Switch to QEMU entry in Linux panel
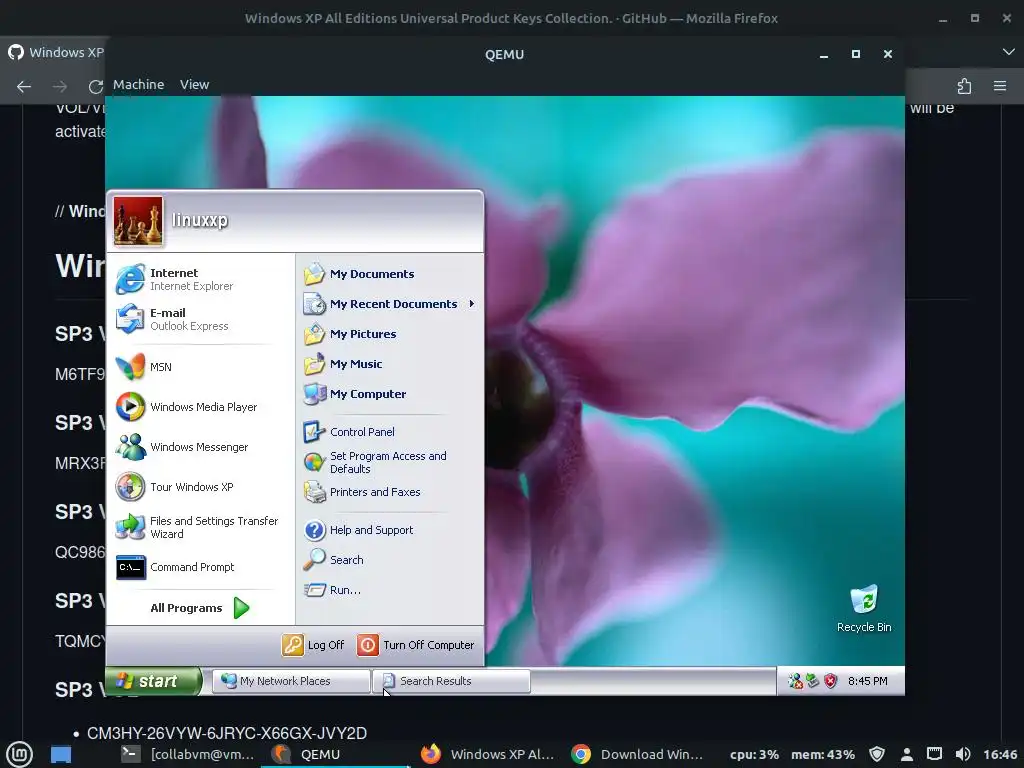 [334, 754]
